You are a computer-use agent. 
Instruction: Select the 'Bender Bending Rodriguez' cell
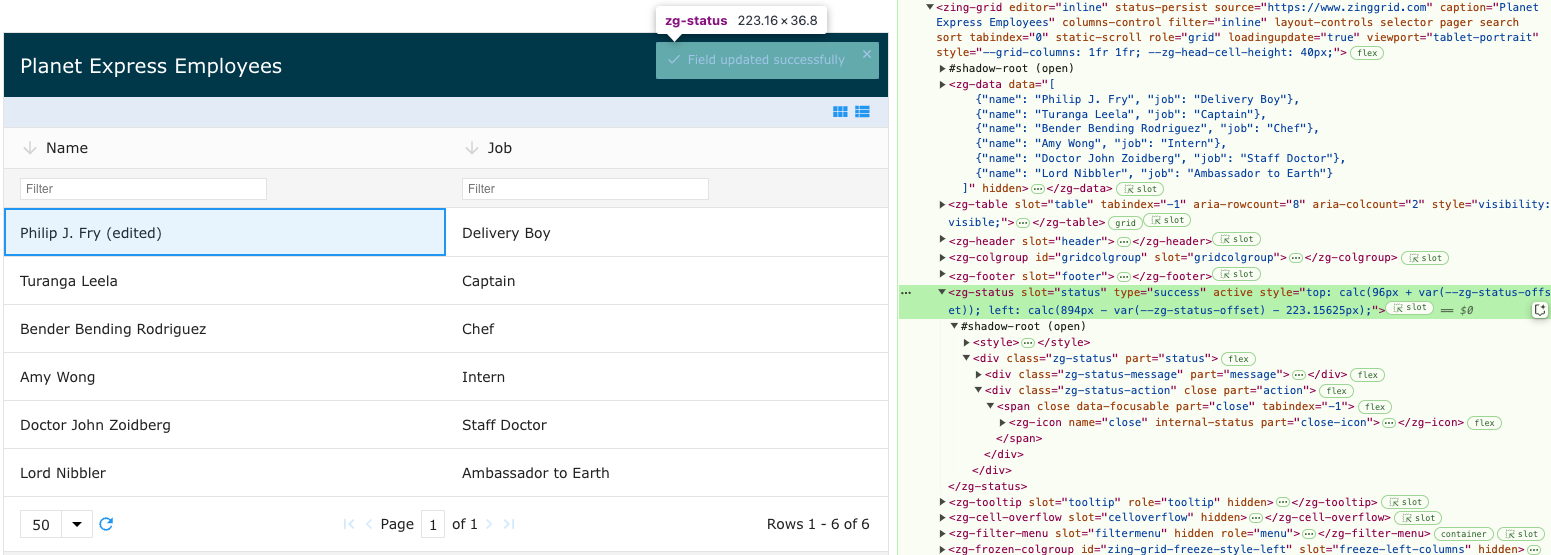[225, 329]
